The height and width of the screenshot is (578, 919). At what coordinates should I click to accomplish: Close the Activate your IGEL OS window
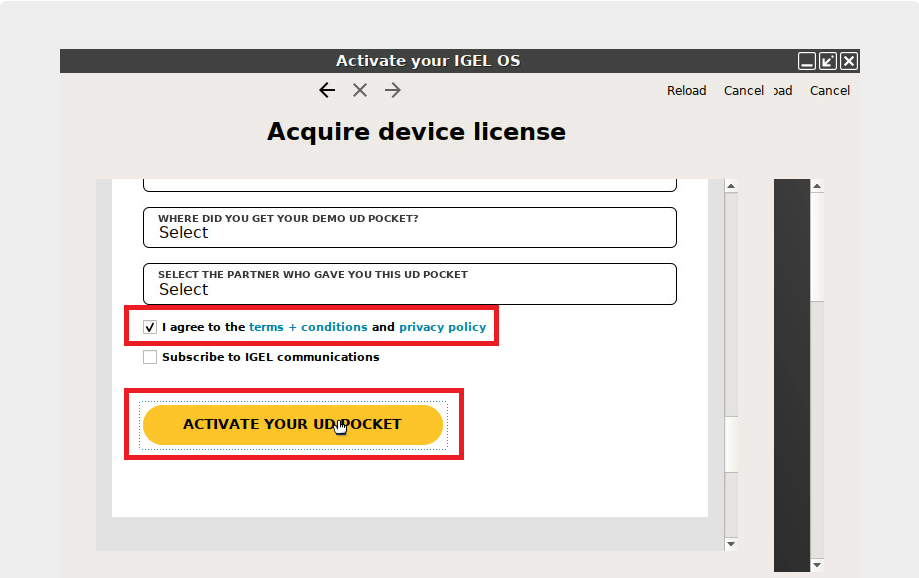coord(849,61)
